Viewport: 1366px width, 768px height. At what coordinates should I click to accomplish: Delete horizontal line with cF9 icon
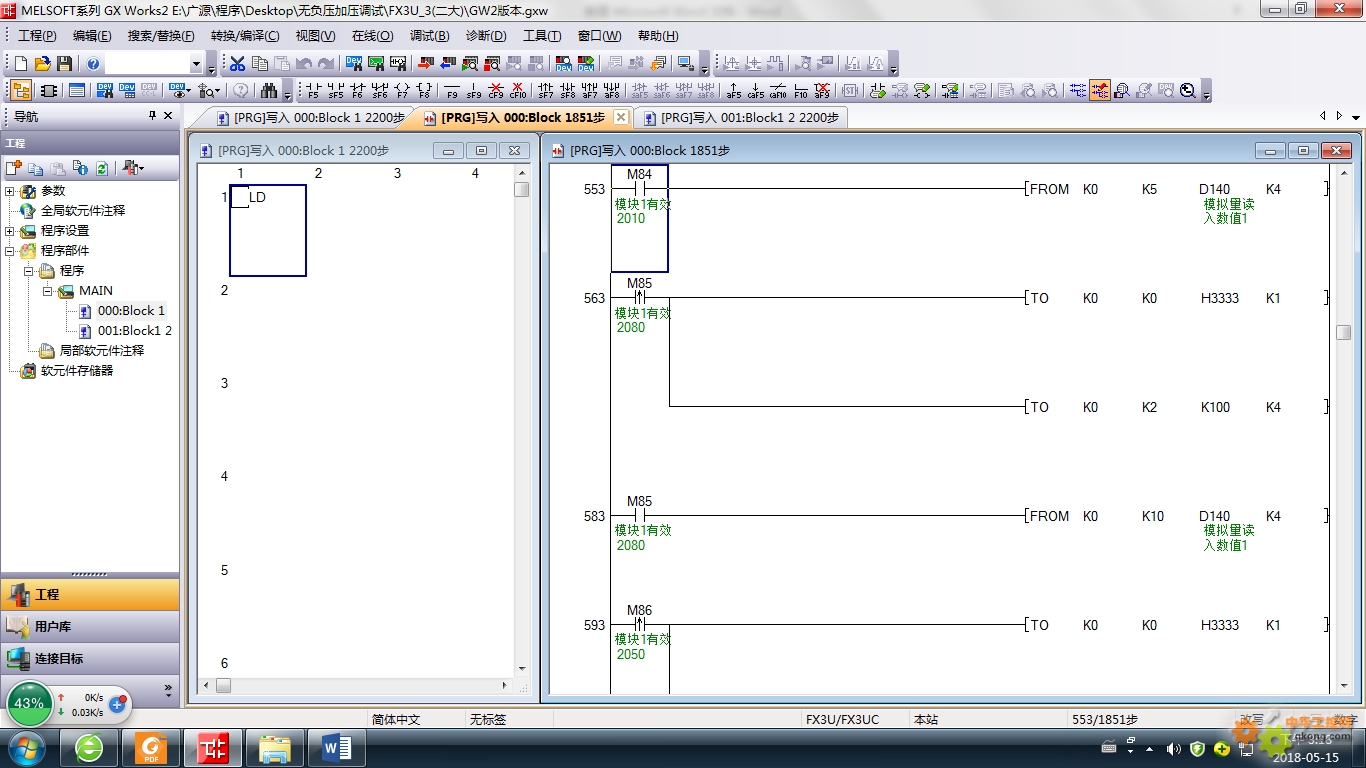(496, 91)
